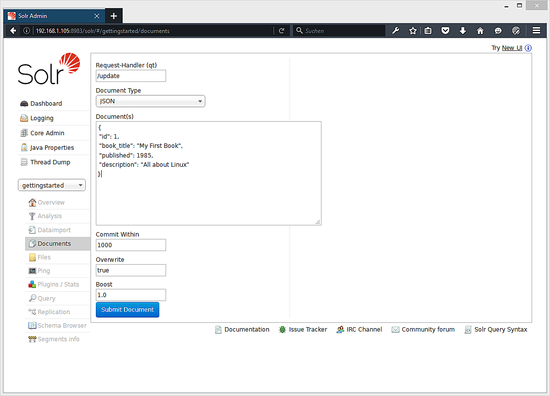This screenshot has width=550, height=396.
Task: Open the IRC Channel link
Action: pyautogui.click(x=359, y=329)
